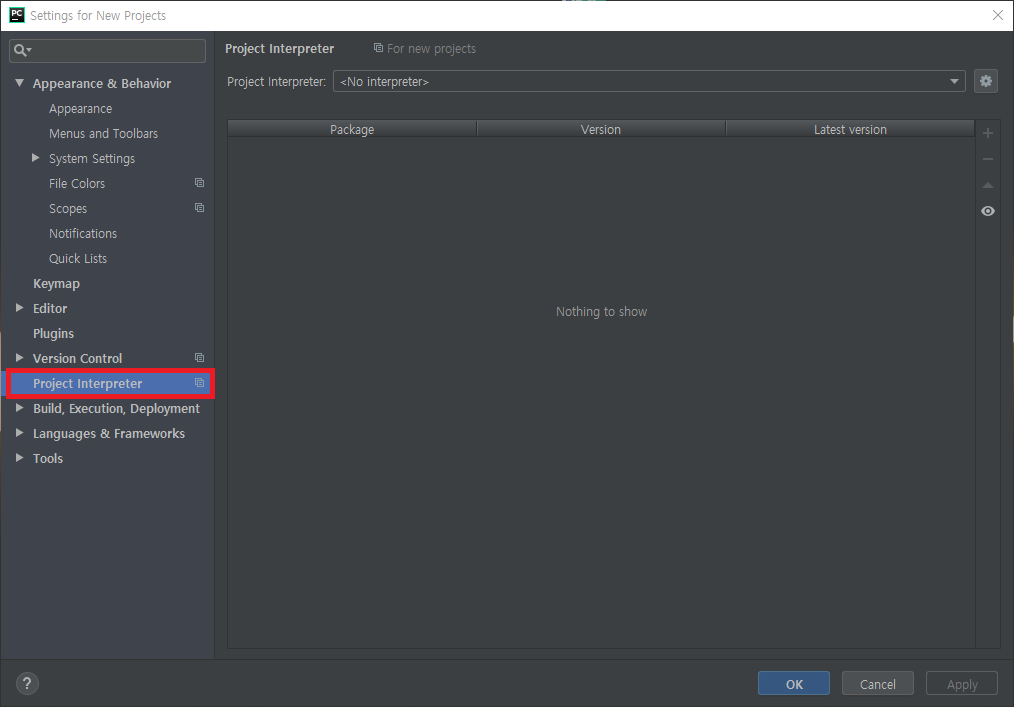Click the Version Control project-level copy icon
The image size is (1014, 707).
(199, 358)
